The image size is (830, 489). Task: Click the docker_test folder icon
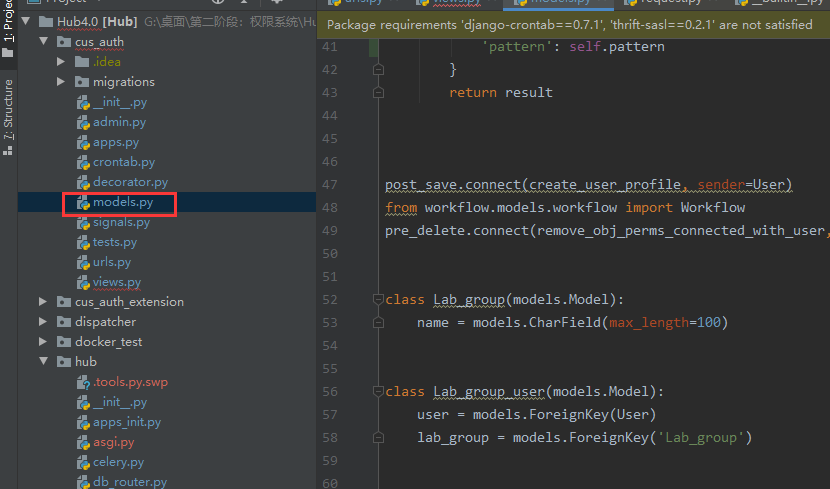pyautogui.click(x=64, y=342)
